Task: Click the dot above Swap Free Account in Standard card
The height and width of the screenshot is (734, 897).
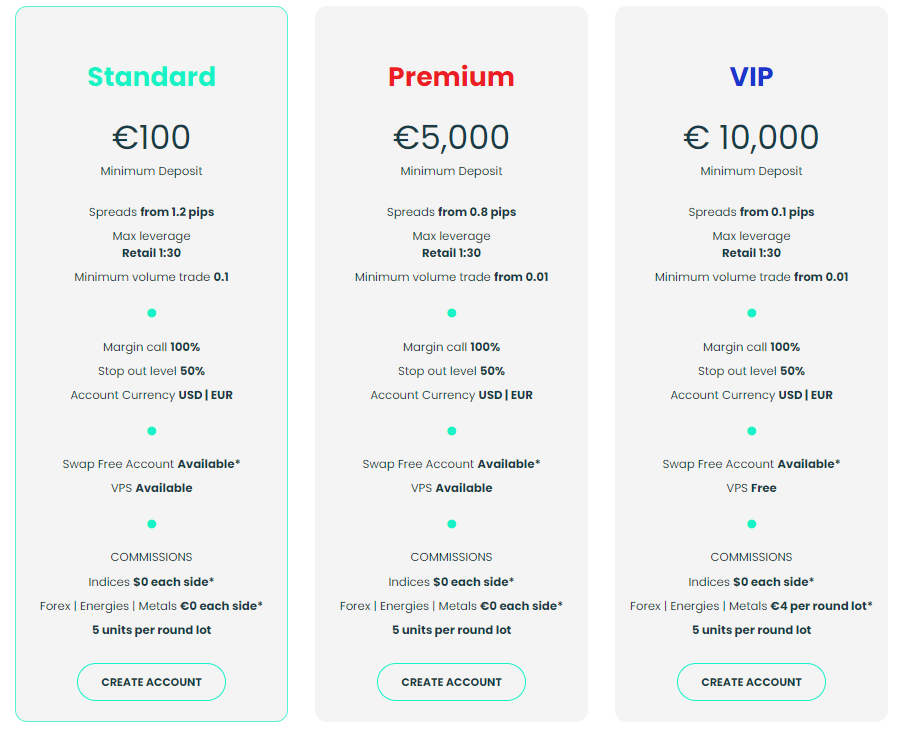Action: (151, 431)
